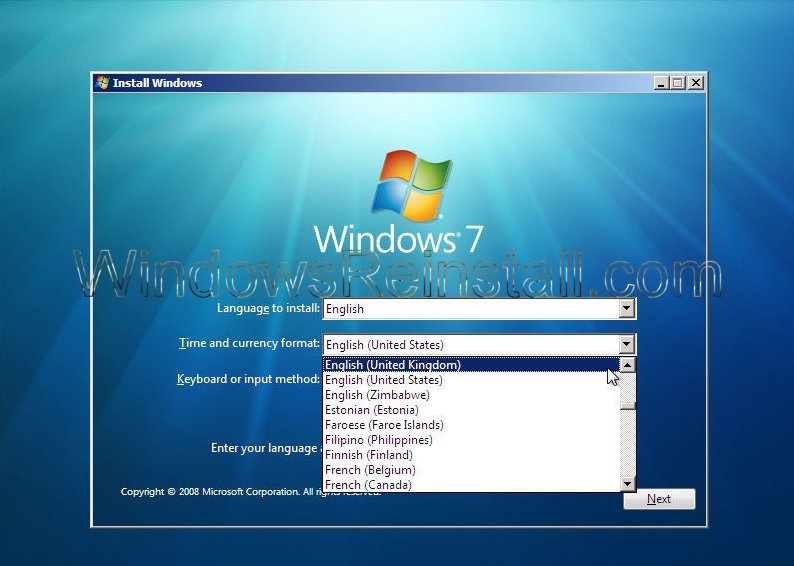Click the Language to install combo box
The height and width of the screenshot is (566, 794).
tap(470, 310)
